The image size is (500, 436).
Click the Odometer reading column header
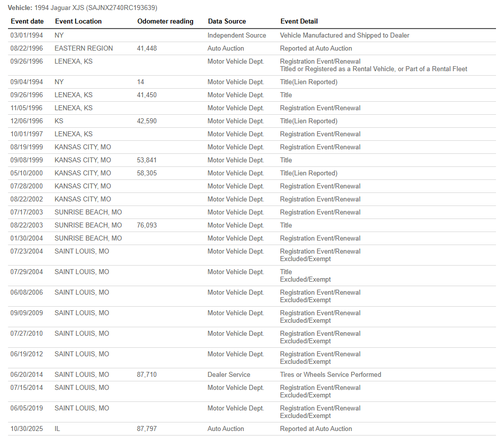tap(165, 21)
